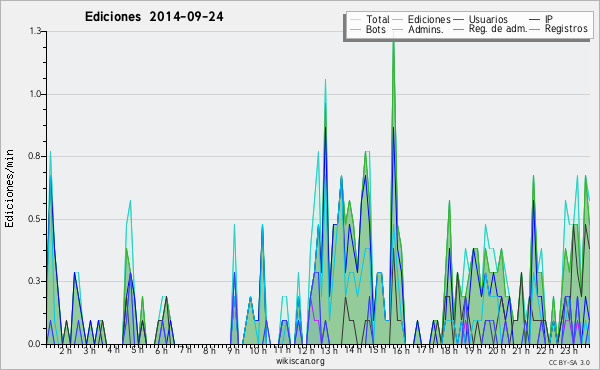Click the turquoise peak above 13 h
Viewport: 600px width, 370px height.
[325, 80]
